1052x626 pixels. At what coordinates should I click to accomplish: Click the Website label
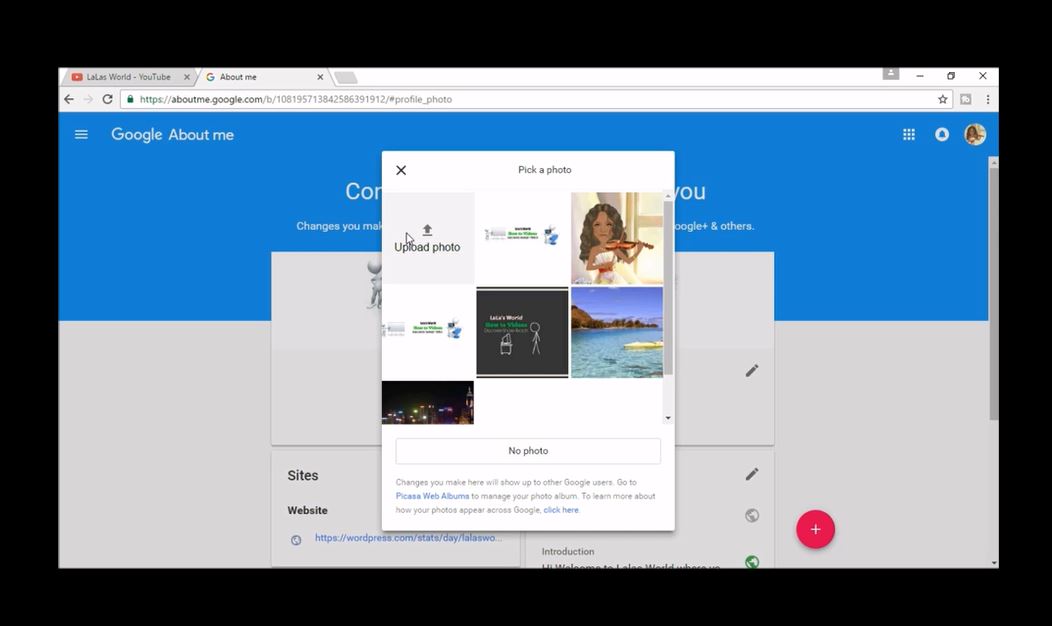click(x=307, y=511)
